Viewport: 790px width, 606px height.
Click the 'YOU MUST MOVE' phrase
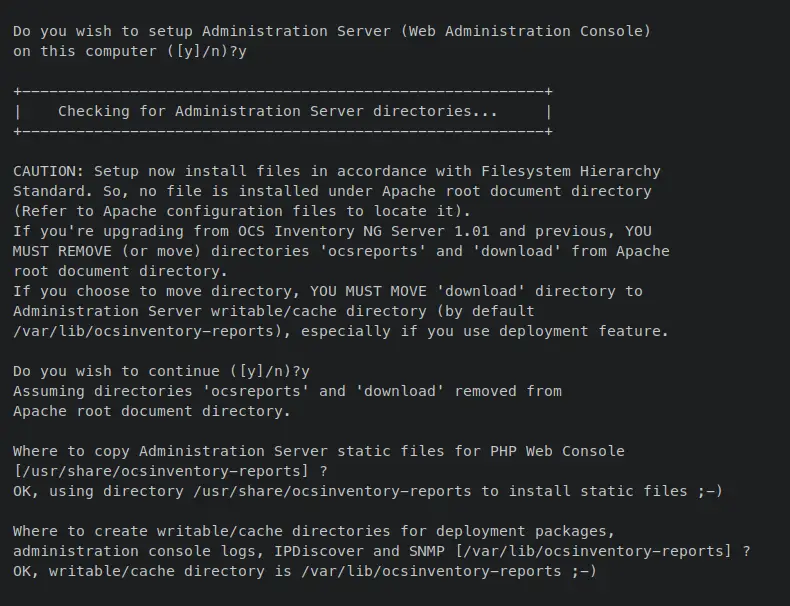click(368, 291)
